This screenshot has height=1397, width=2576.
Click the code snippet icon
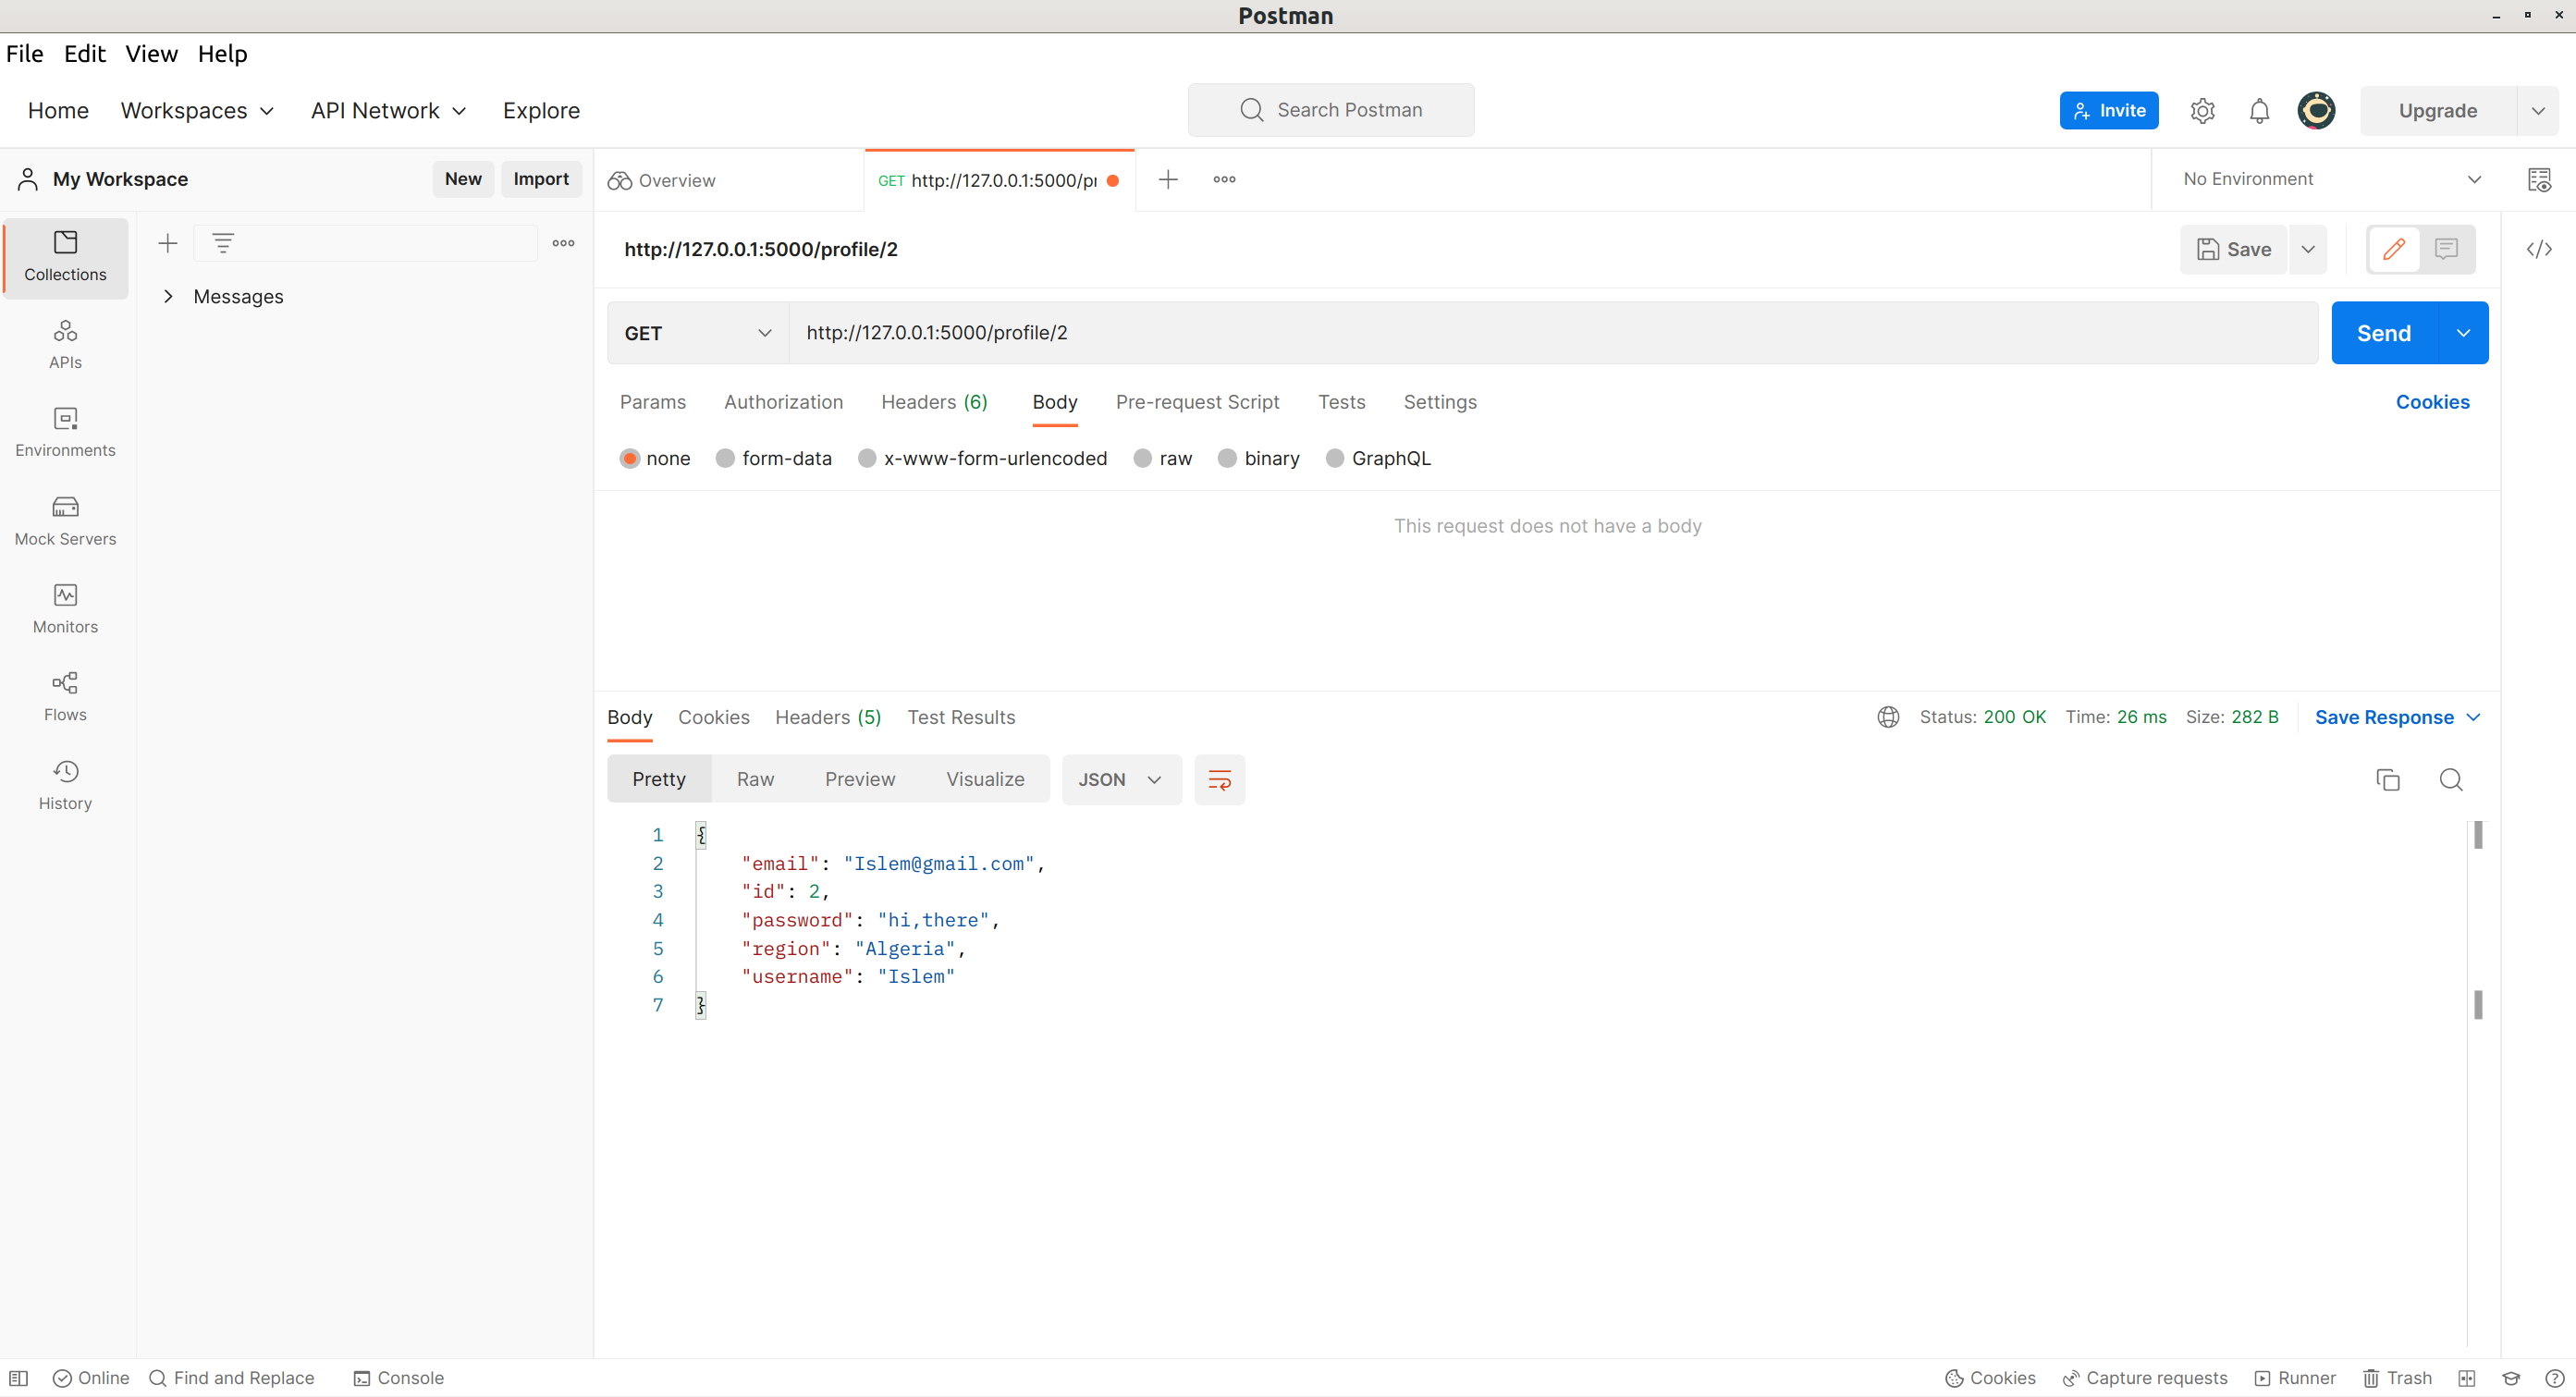[x=2538, y=249]
